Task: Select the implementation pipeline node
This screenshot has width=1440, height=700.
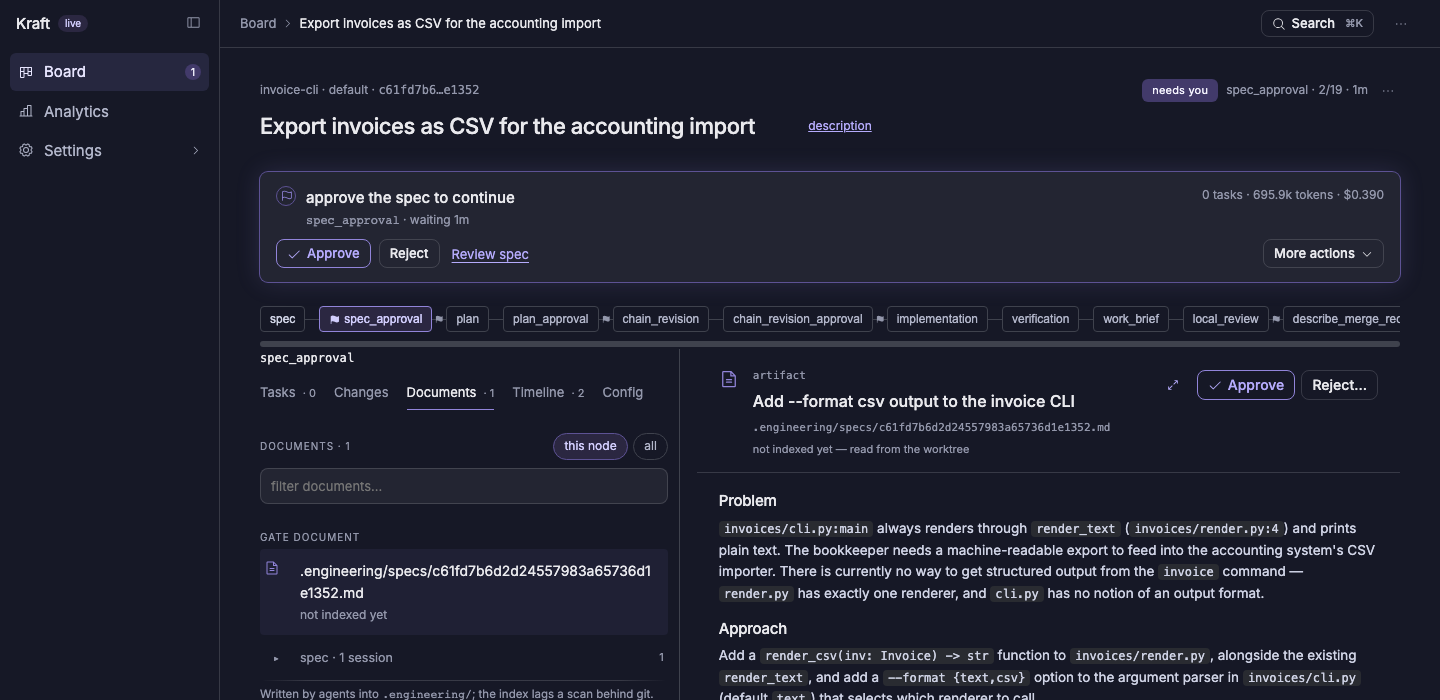Action: click(x=937, y=319)
